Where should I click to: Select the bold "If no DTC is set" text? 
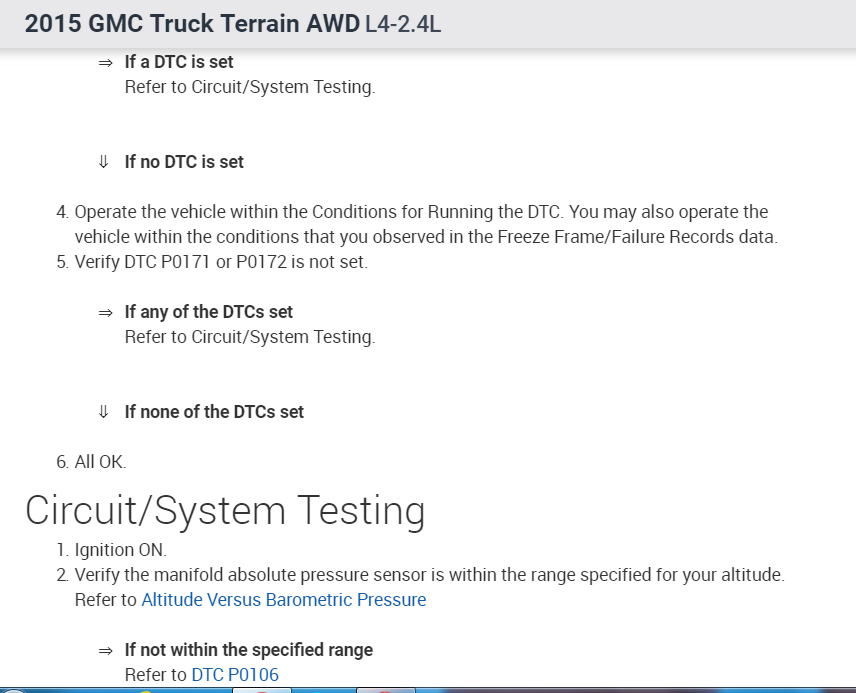click(x=184, y=162)
